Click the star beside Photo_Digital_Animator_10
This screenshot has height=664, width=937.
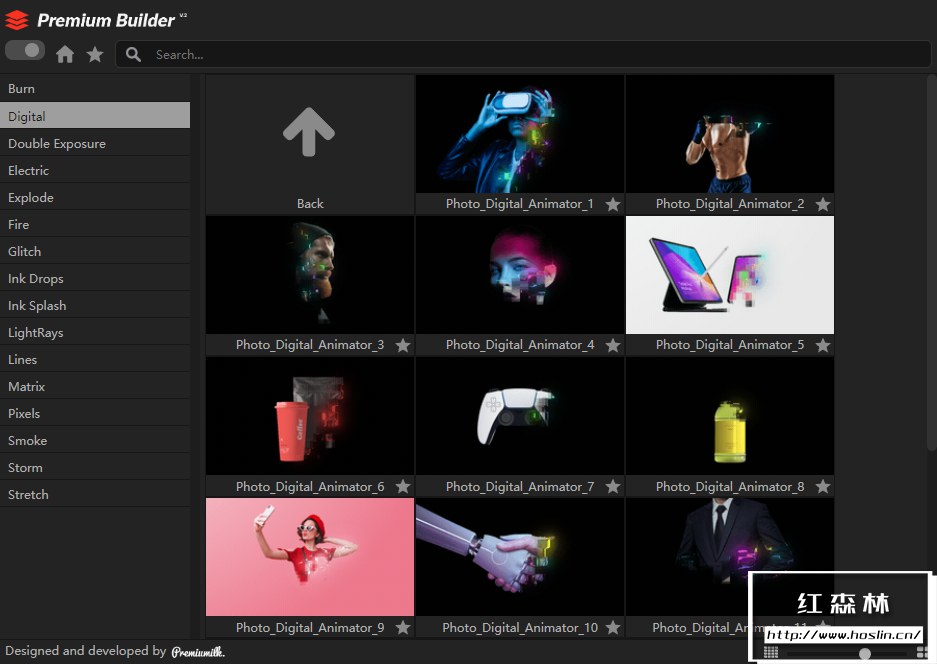click(613, 628)
